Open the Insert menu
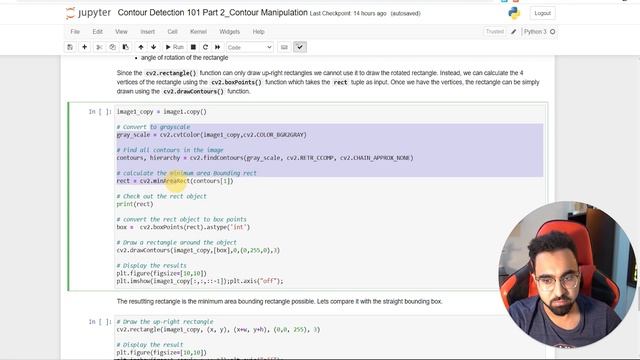Image resolution: width=640 pixels, height=360 pixels. (x=148, y=31)
